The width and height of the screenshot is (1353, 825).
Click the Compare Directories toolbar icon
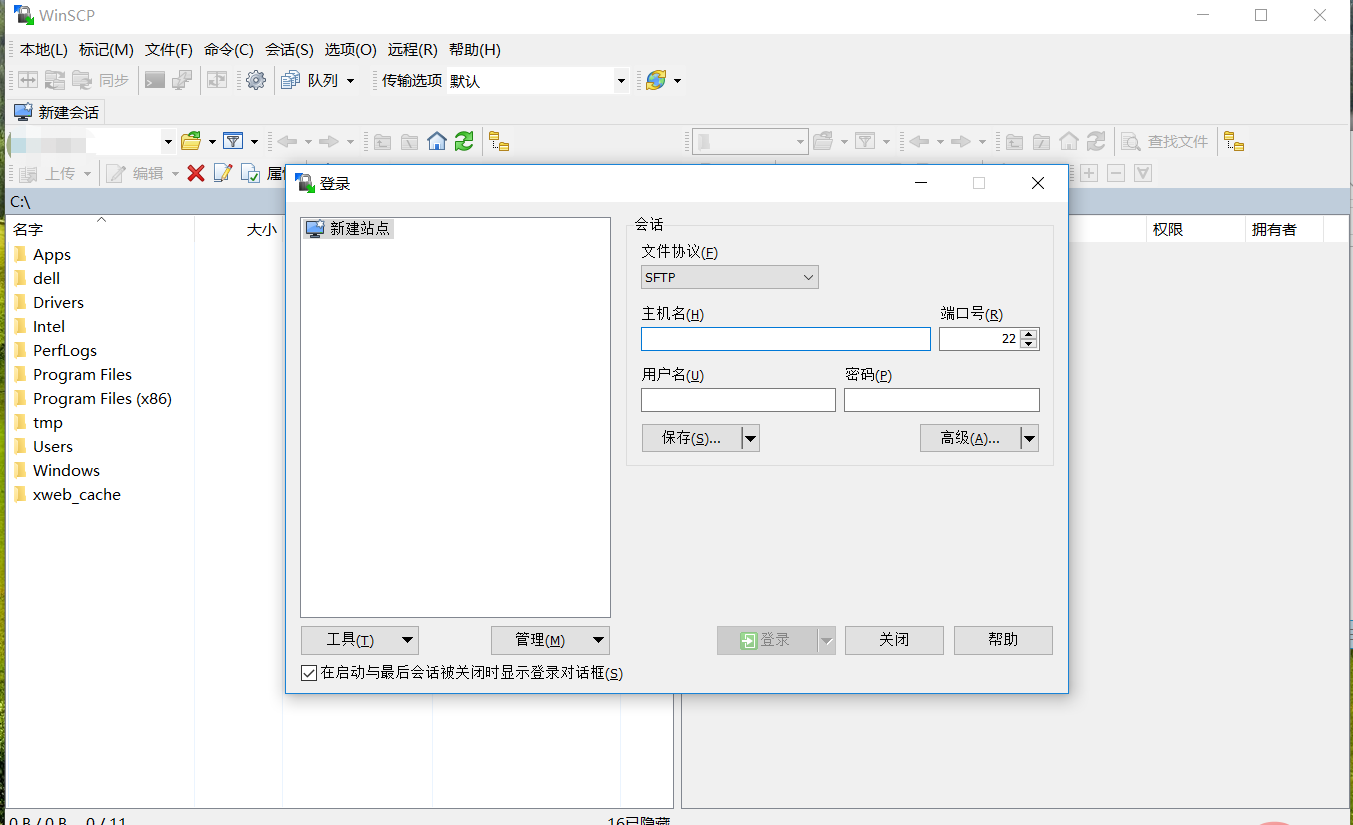pos(28,80)
